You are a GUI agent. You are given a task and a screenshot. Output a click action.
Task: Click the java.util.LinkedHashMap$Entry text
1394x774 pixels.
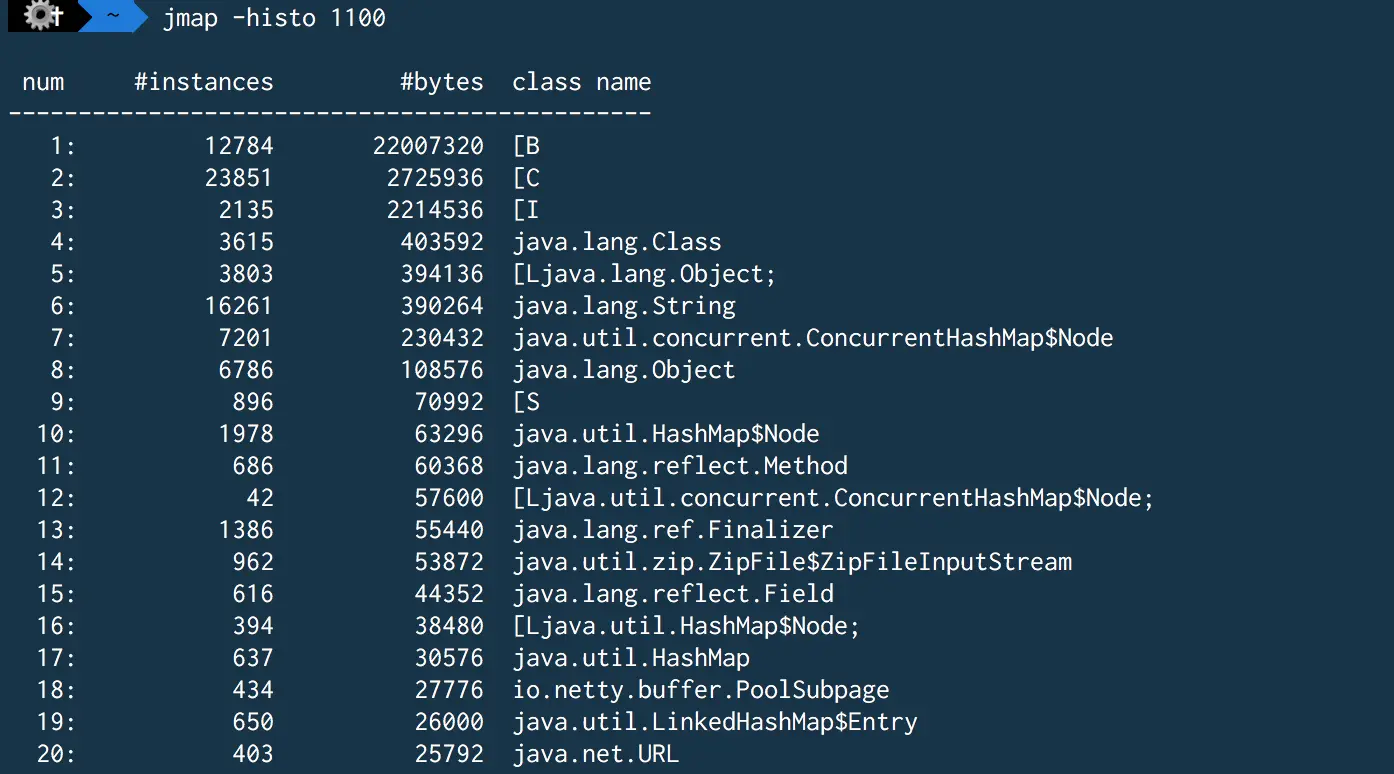tap(714, 722)
